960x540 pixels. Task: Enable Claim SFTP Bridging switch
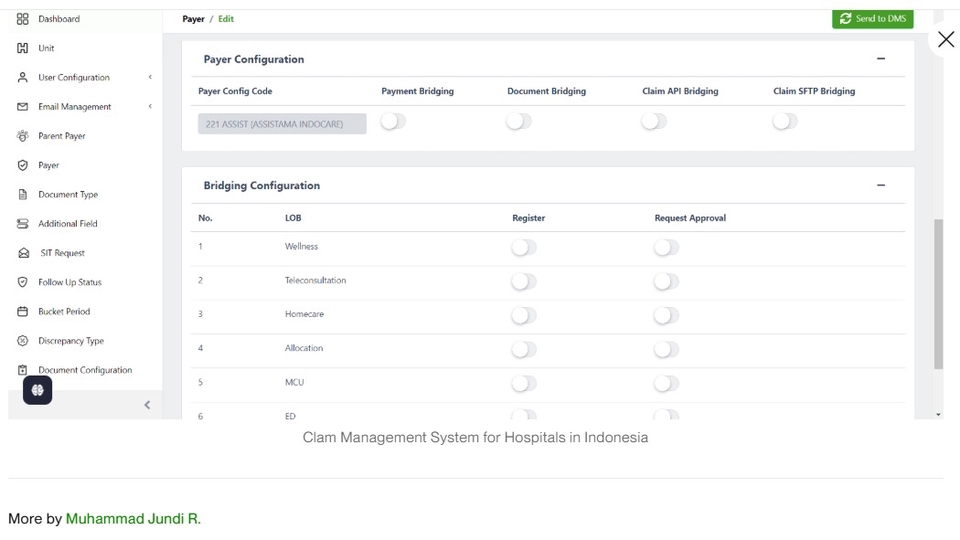[785, 121]
